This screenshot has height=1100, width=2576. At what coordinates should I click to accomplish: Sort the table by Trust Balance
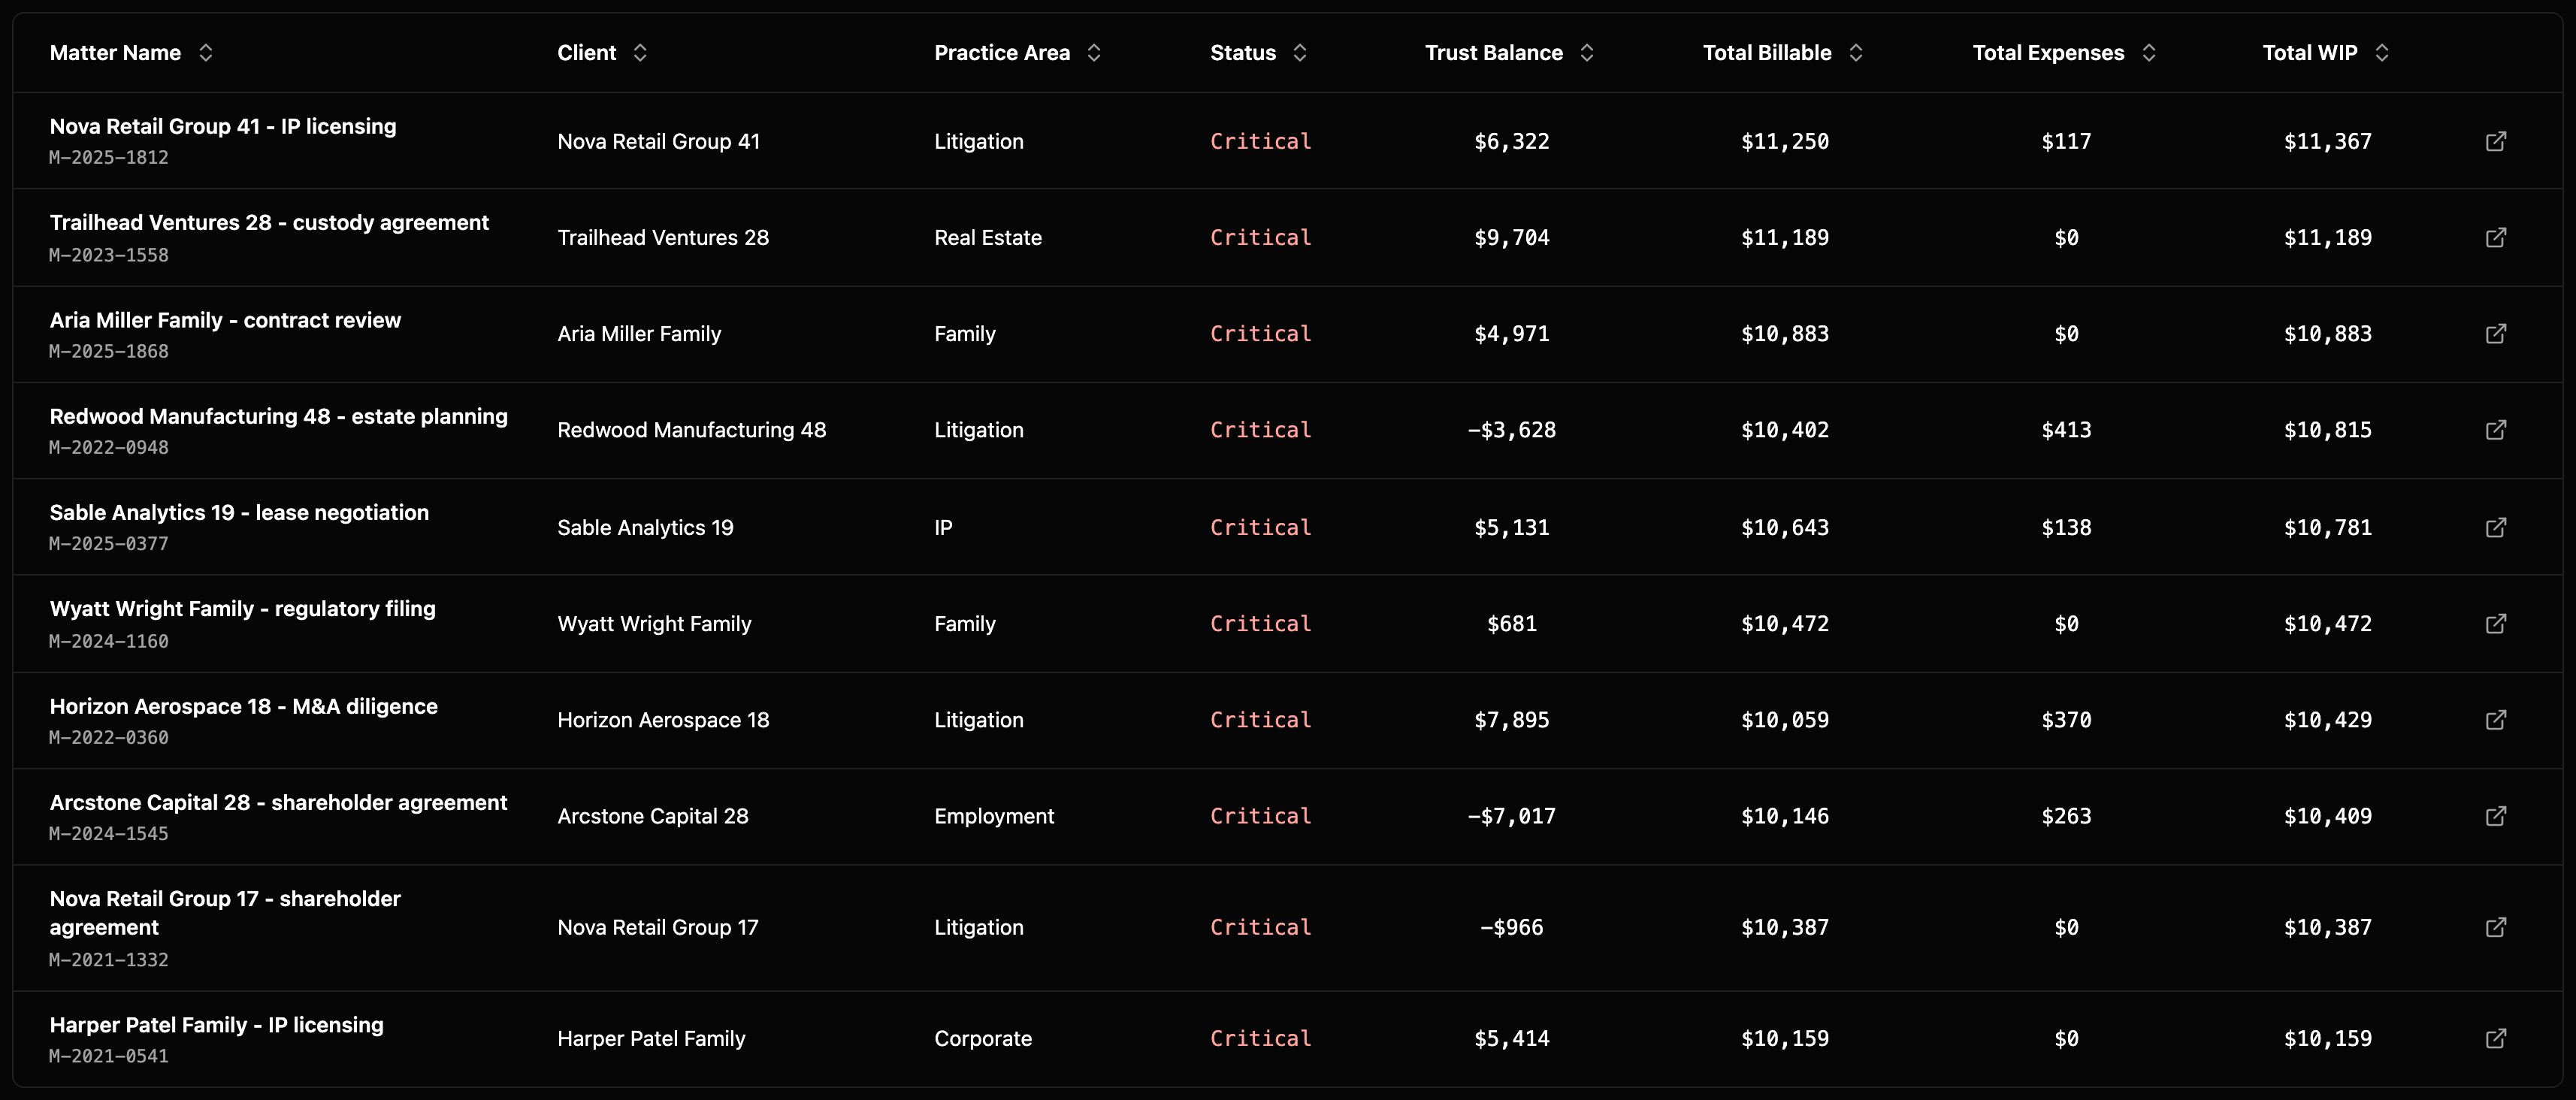1588,53
